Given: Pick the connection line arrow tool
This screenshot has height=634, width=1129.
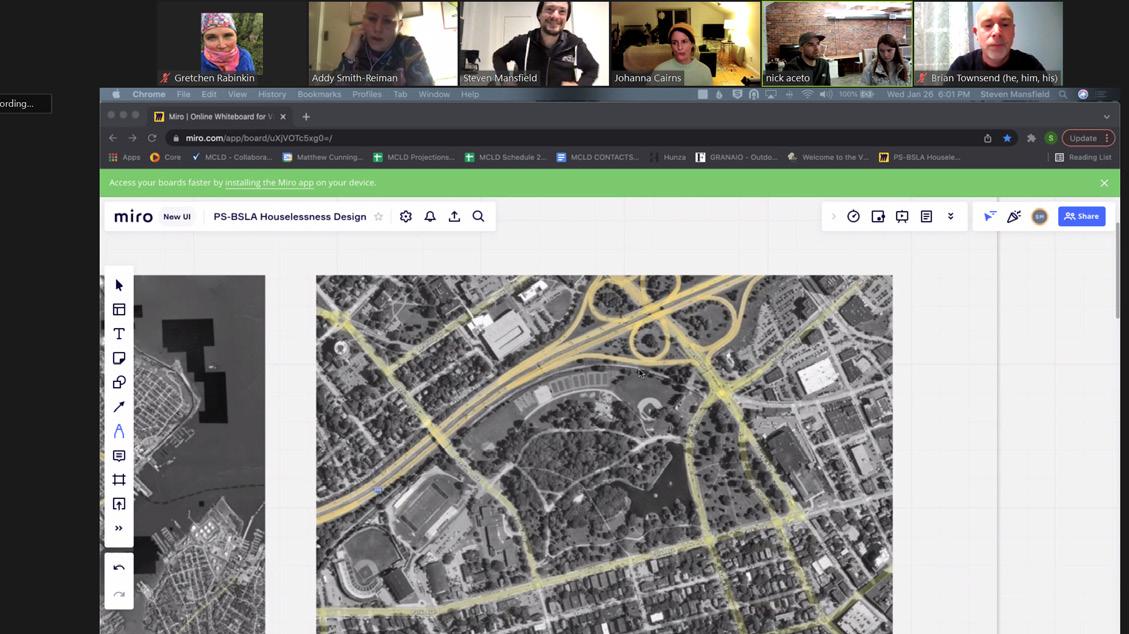Looking at the screenshot, I should point(119,407).
